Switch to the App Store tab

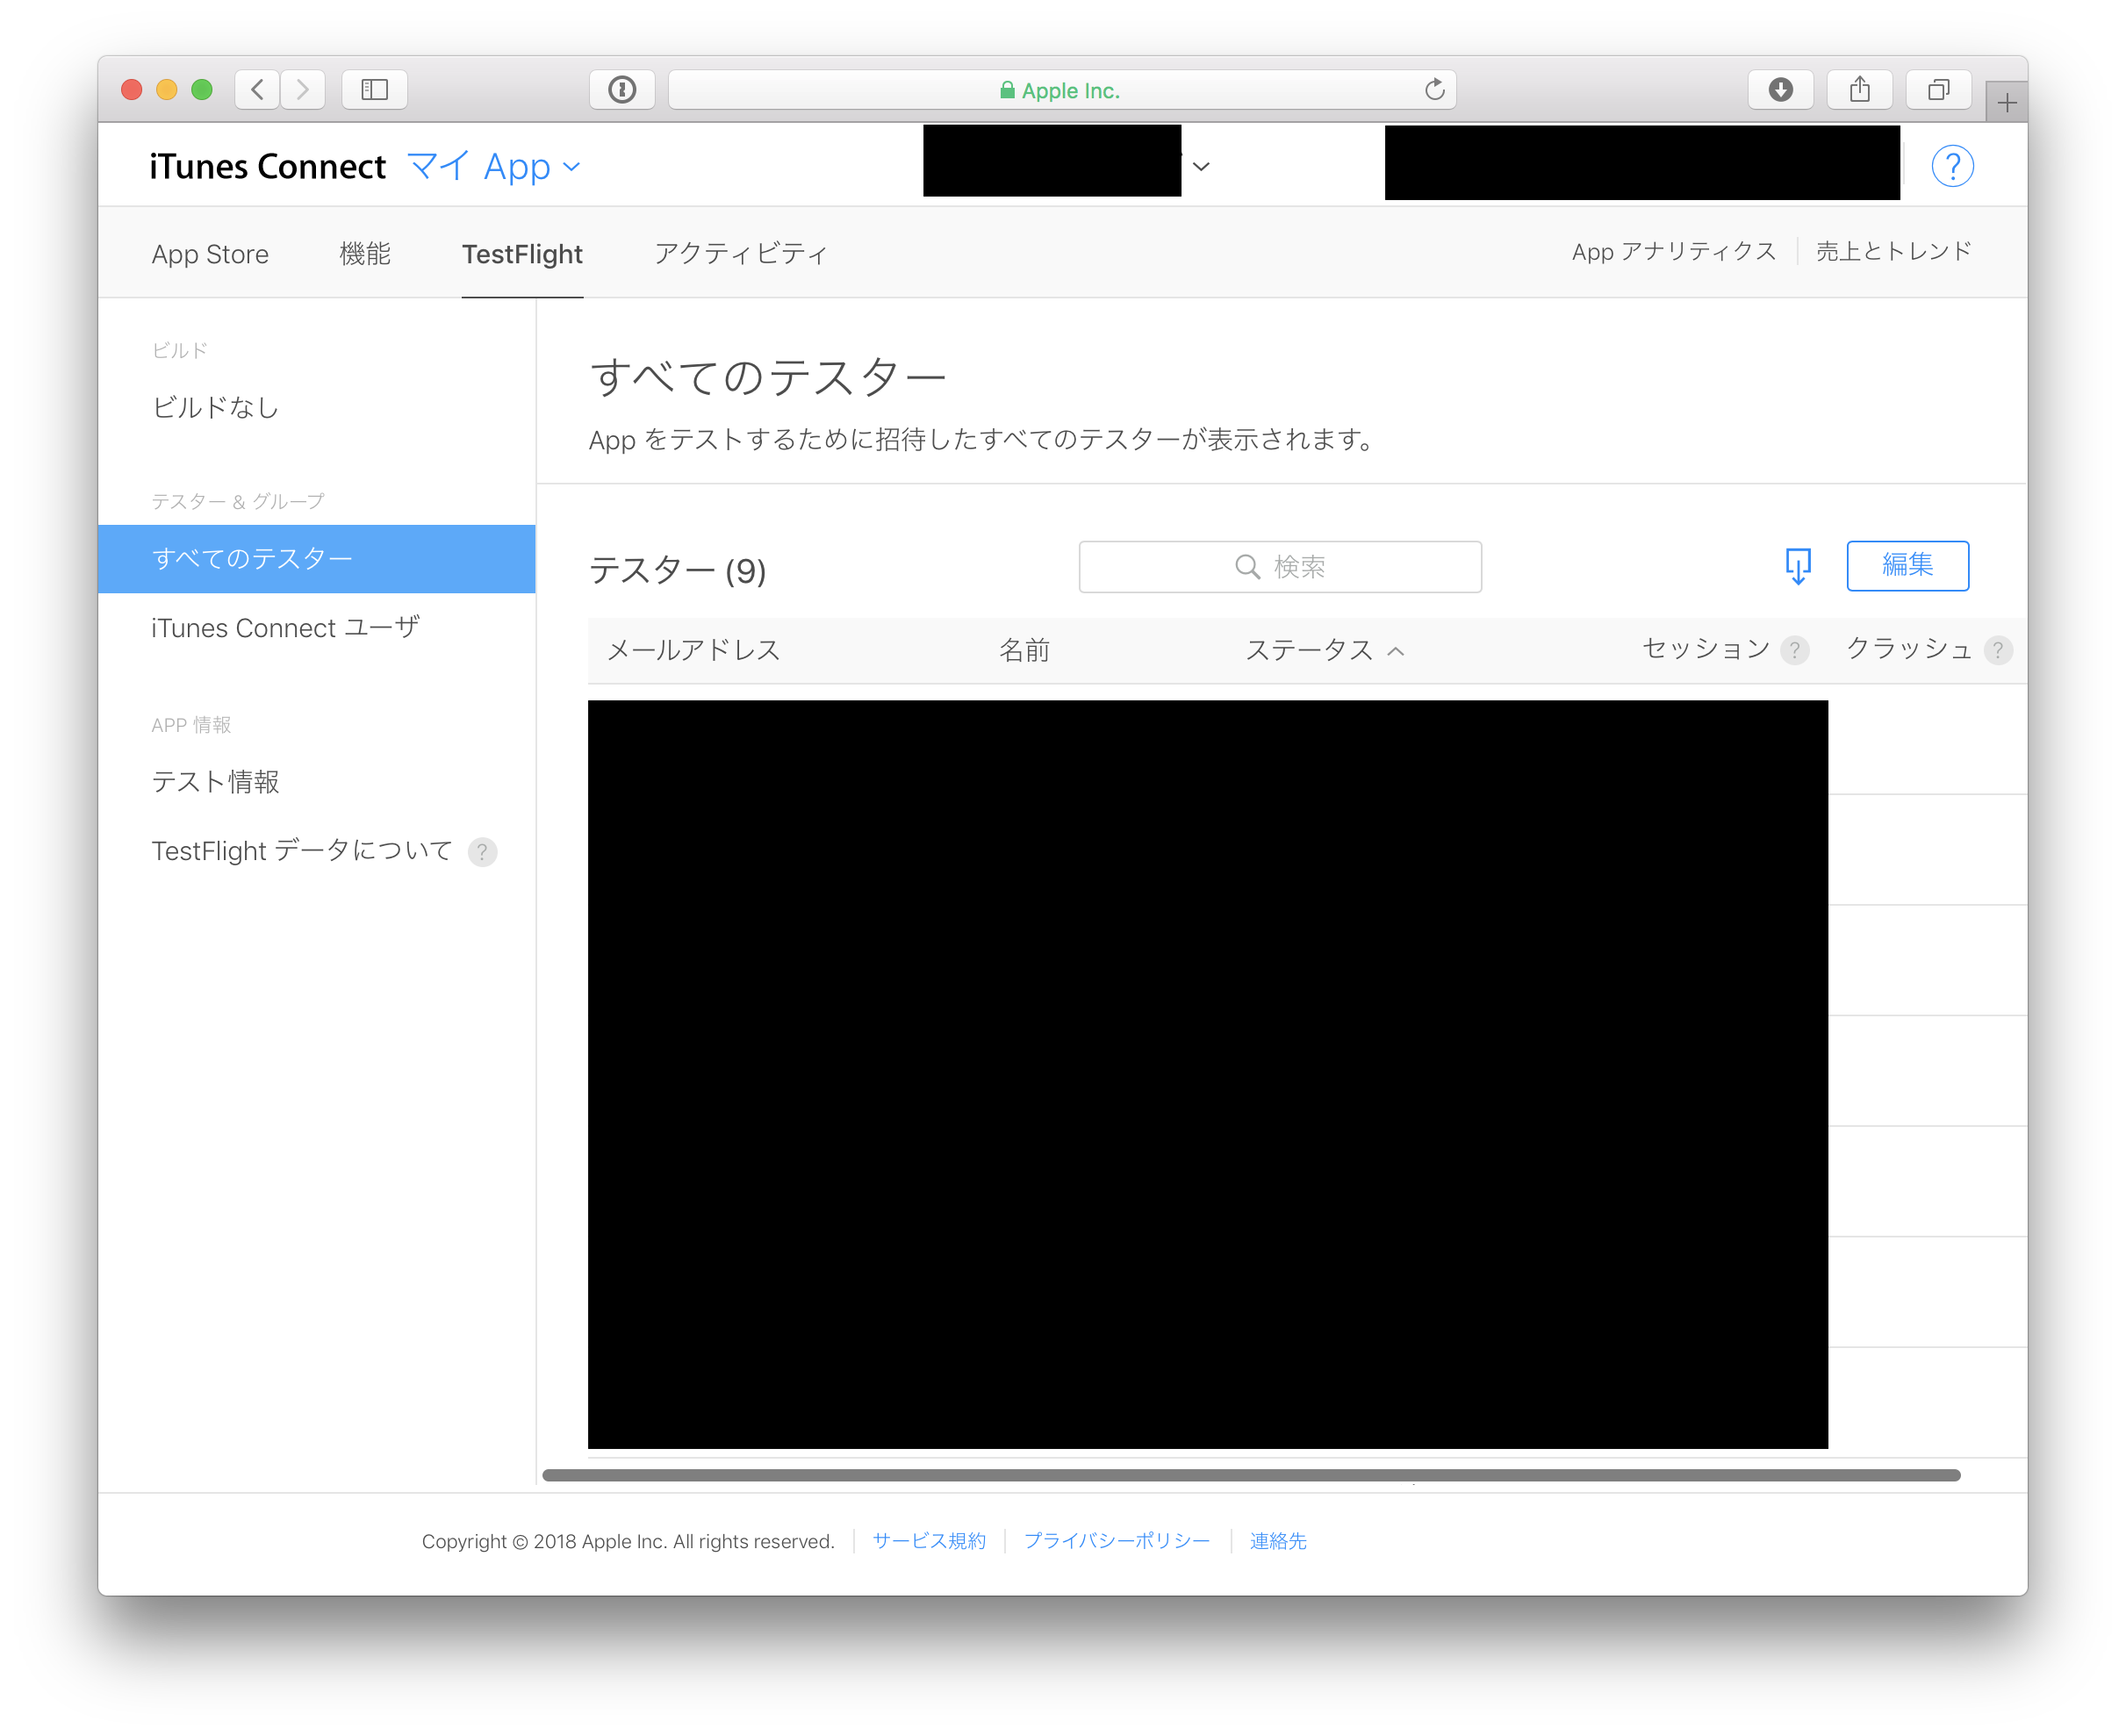tap(210, 254)
